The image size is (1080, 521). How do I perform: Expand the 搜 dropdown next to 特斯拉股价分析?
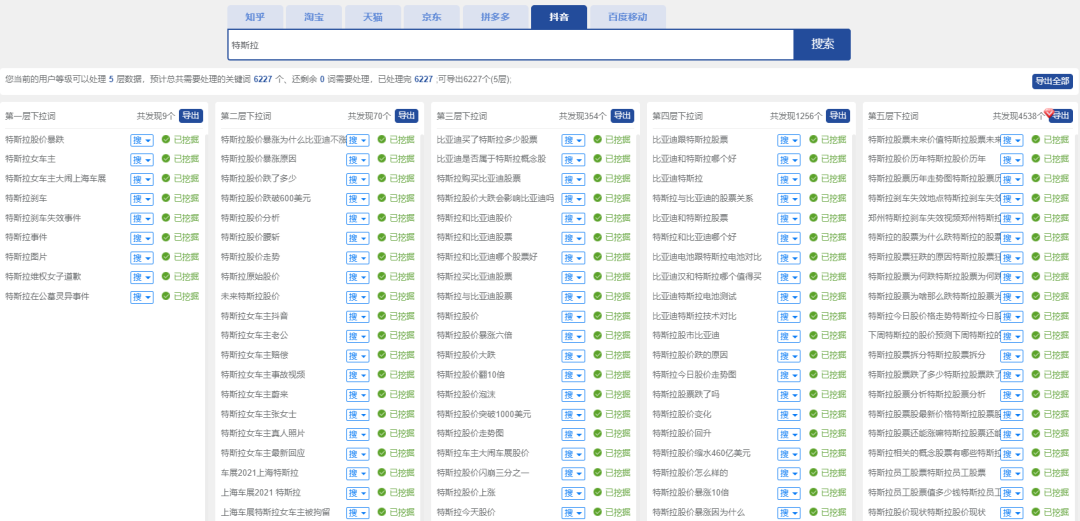coord(357,218)
